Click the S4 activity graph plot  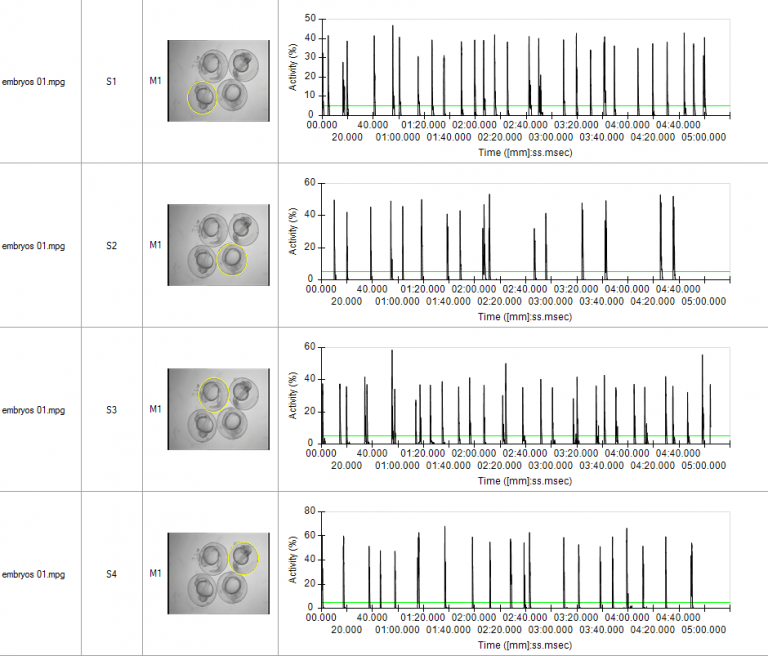click(x=526, y=559)
